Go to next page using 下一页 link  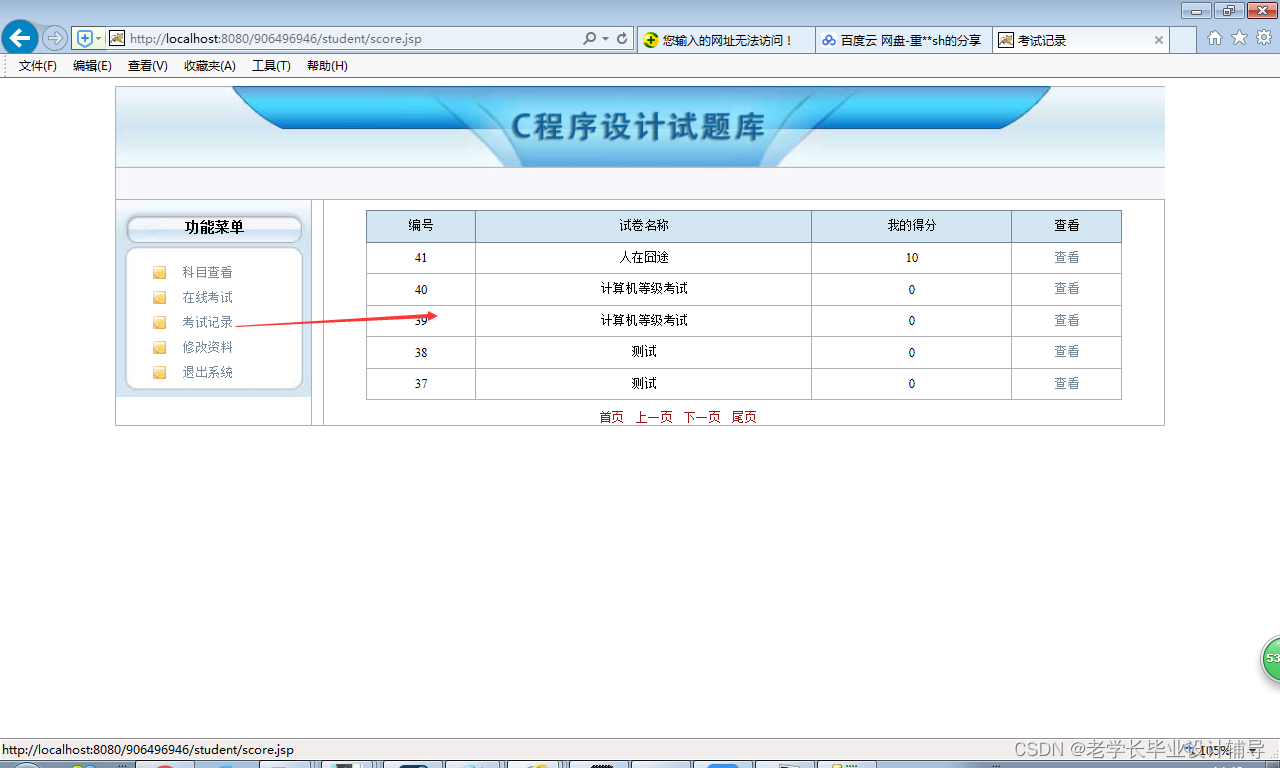click(701, 417)
